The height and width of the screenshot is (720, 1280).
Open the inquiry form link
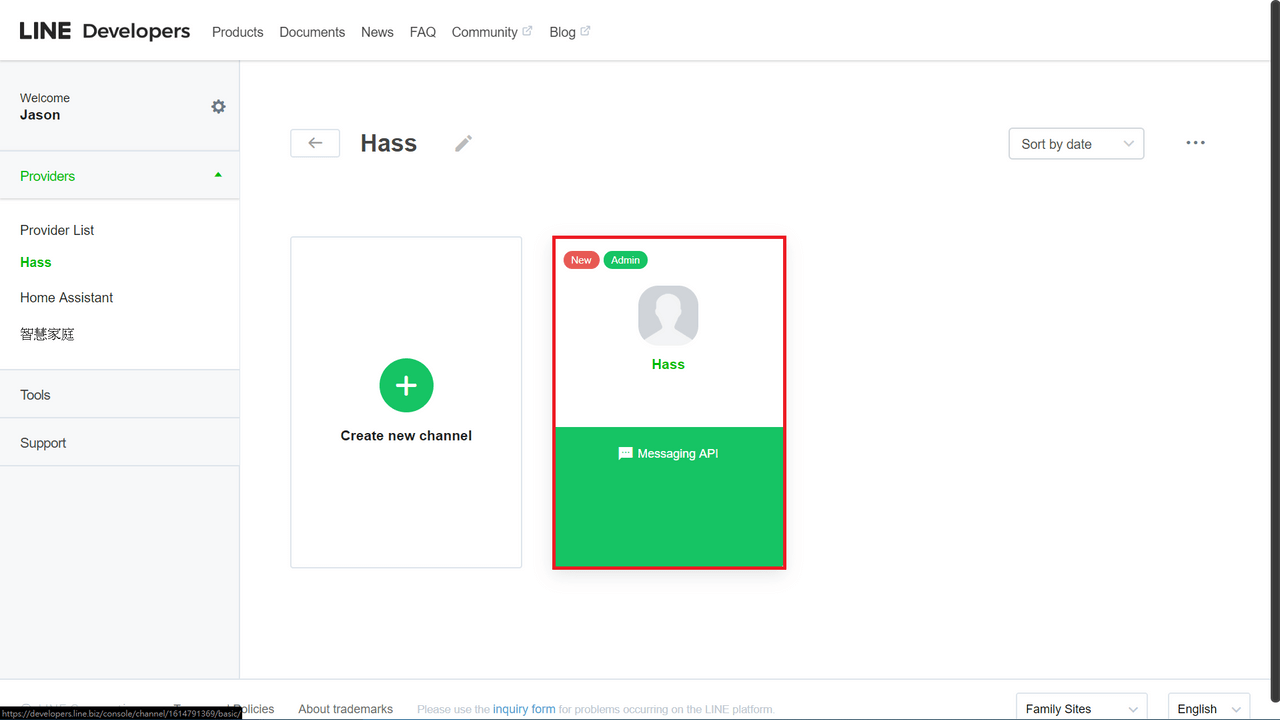[x=524, y=709]
